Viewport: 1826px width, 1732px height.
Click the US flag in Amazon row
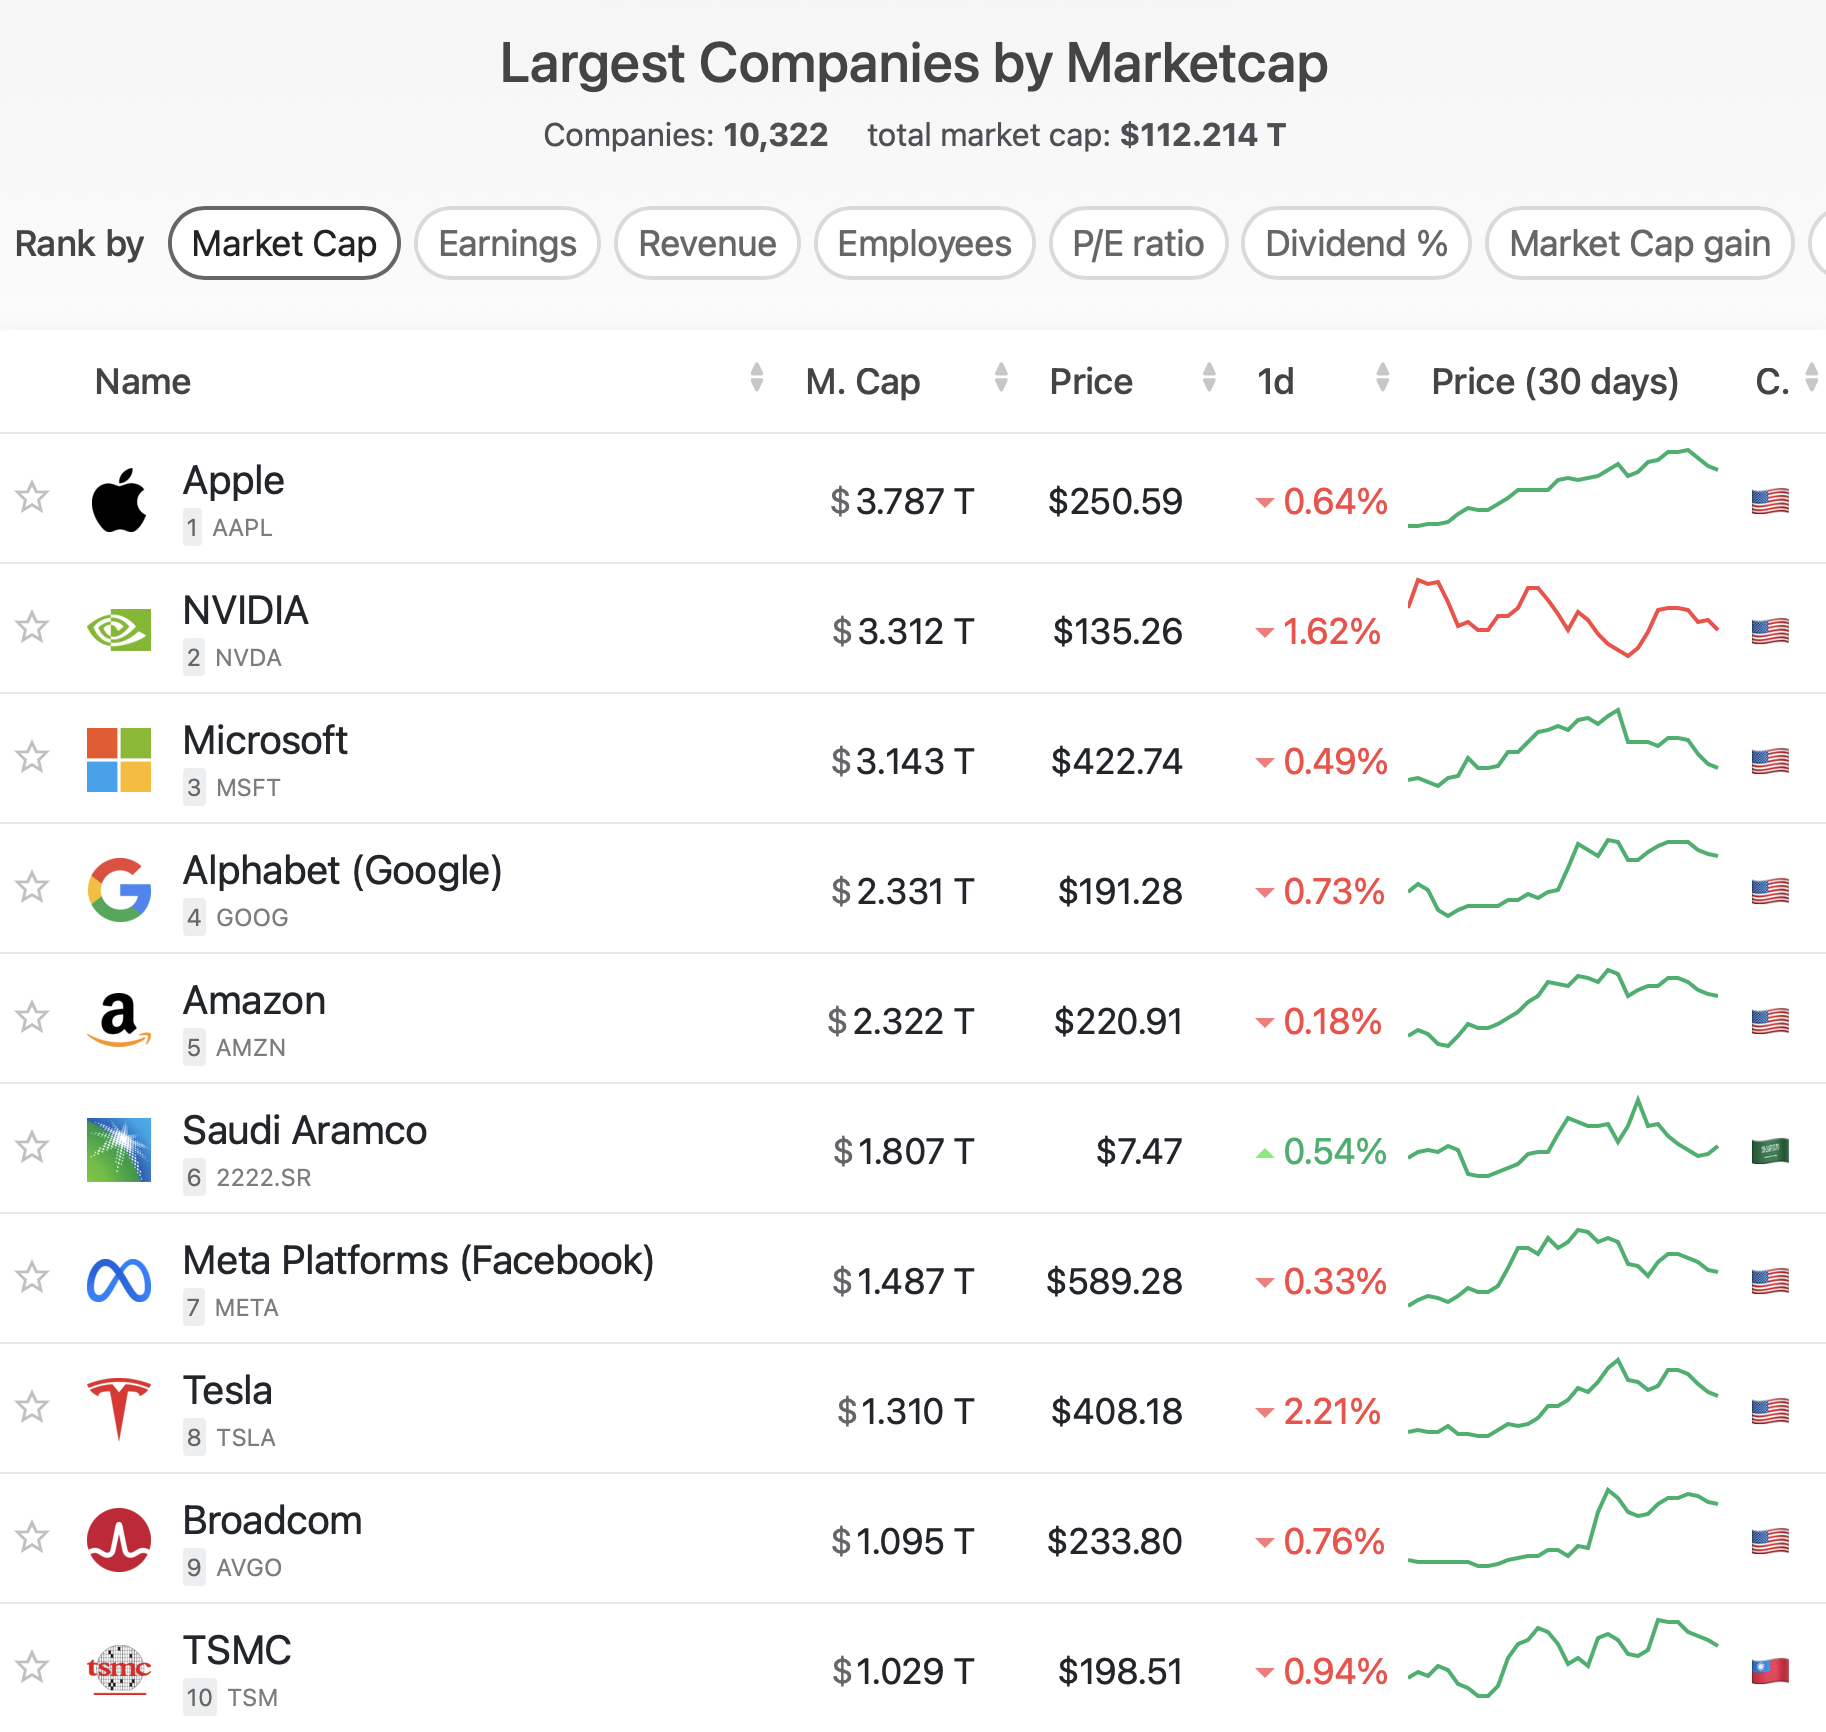1770,1021
